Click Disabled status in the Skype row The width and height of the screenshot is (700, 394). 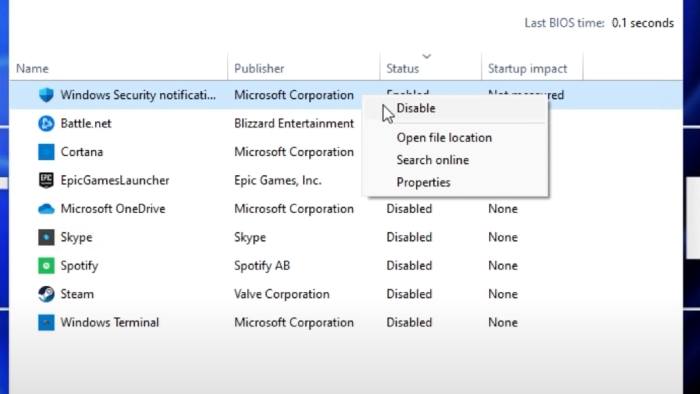(x=409, y=237)
